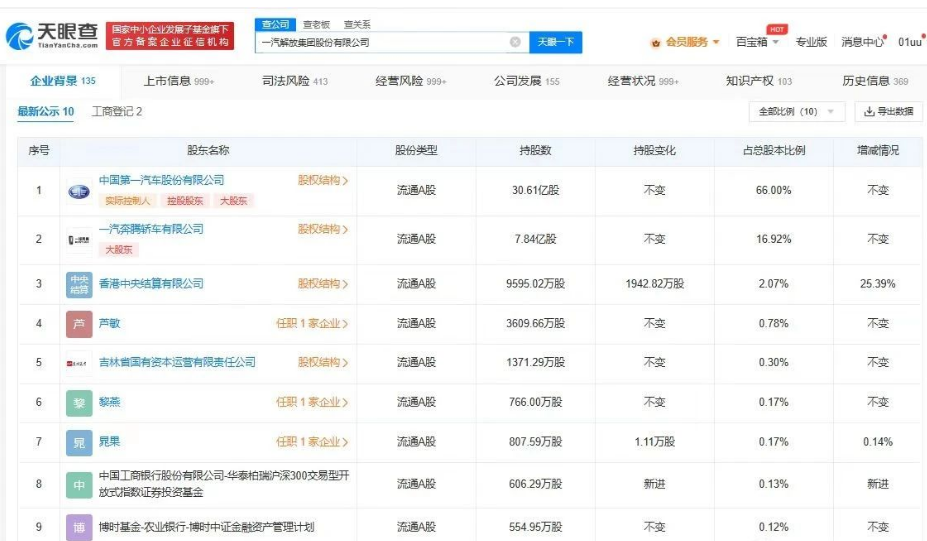This screenshot has width=927, height=541.
Task: Open avatar icon of 黎燕
Action: tap(79, 403)
